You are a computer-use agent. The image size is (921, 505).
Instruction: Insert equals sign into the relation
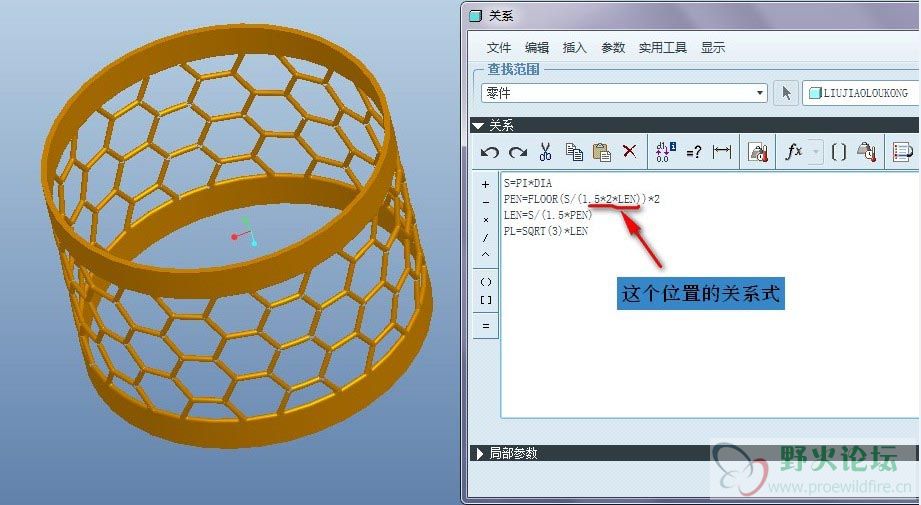coord(486,326)
